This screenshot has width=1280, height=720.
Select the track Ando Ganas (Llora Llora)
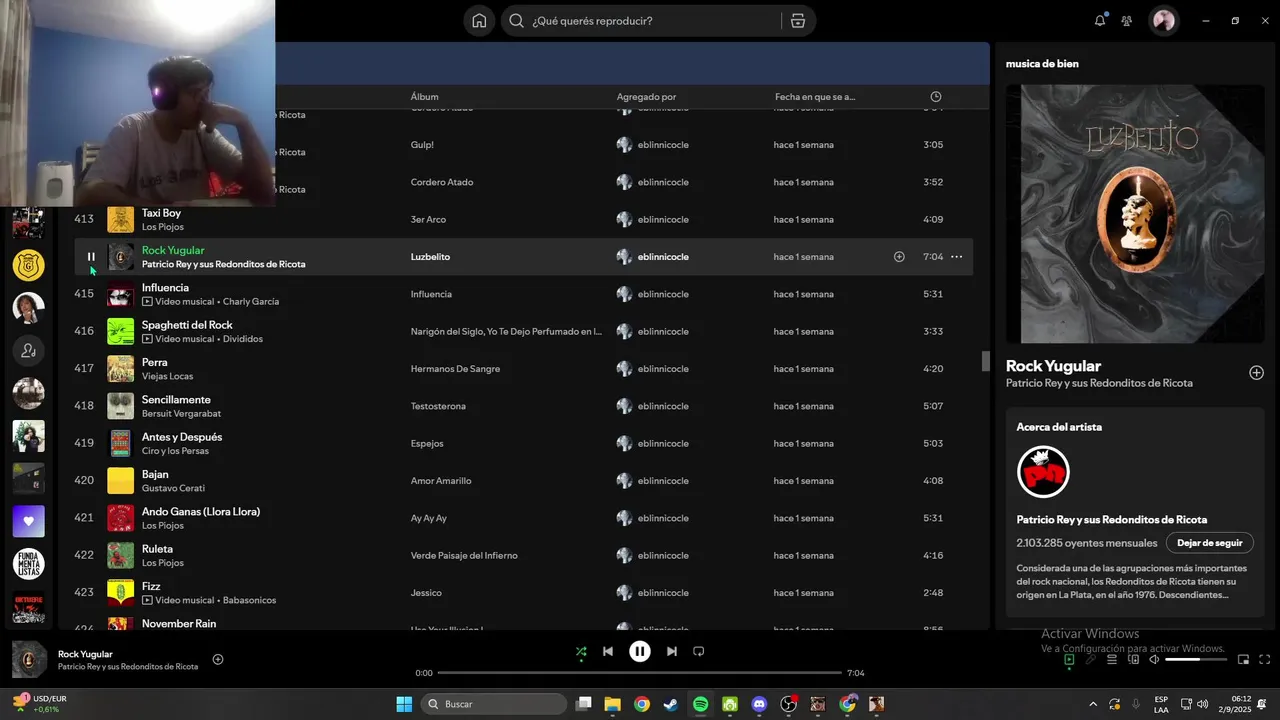(x=201, y=512)
